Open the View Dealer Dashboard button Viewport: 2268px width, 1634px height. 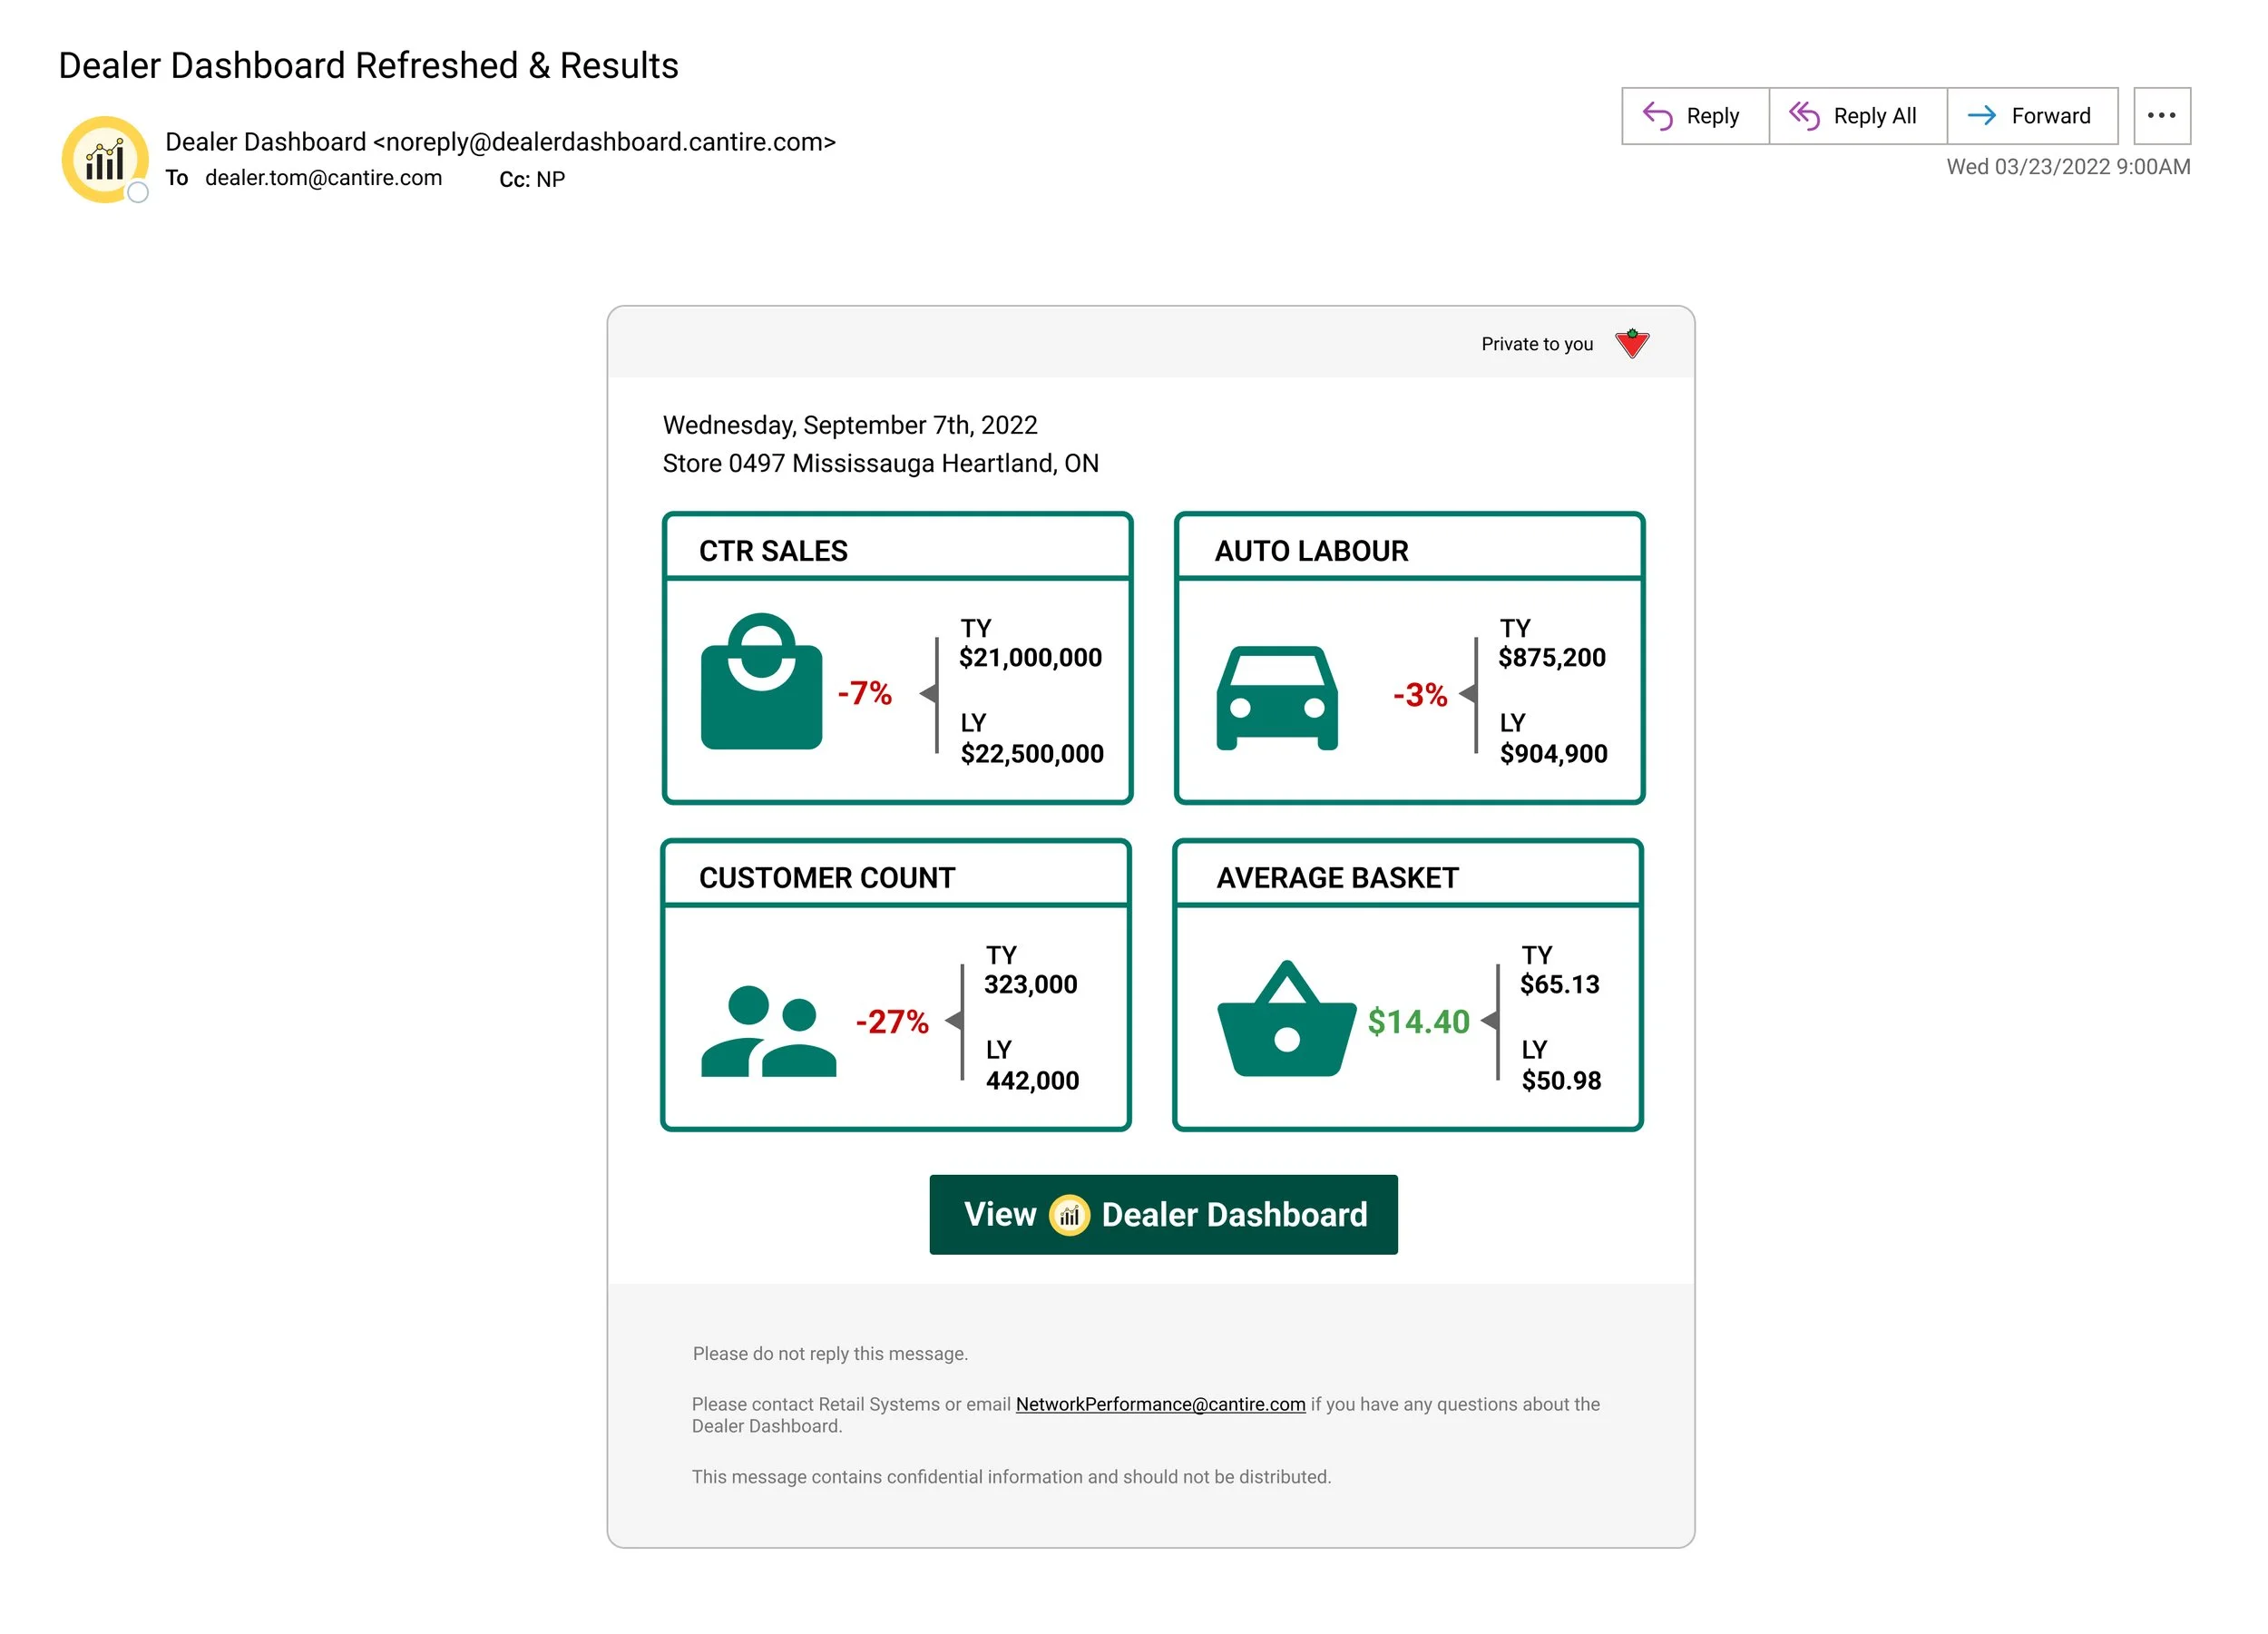[x=1163, y=1215]
